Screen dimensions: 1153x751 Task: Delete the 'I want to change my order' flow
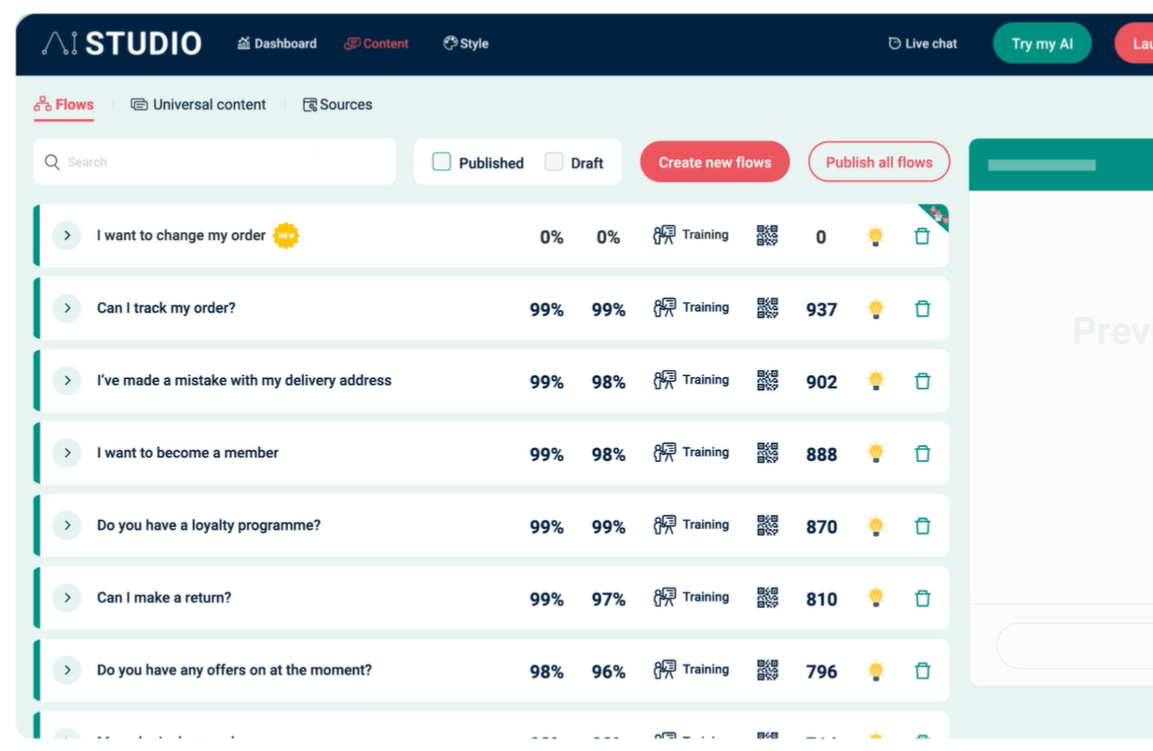(922, 236)
